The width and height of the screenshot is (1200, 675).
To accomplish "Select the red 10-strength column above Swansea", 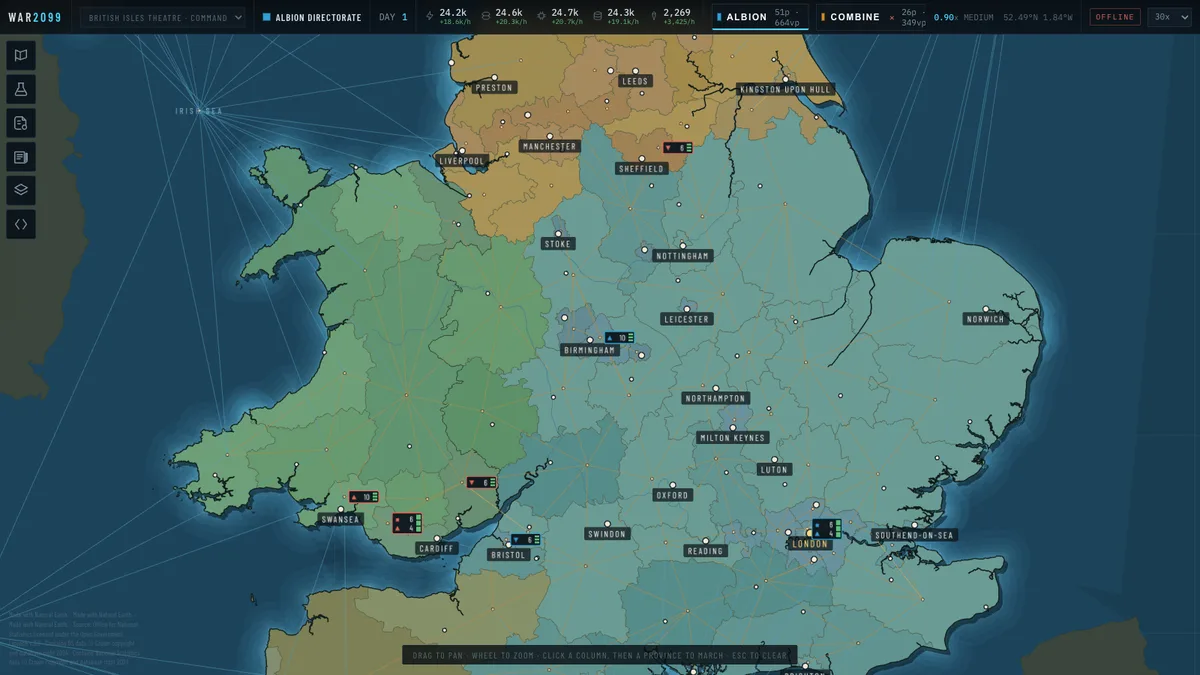I will tap(363, 497).
